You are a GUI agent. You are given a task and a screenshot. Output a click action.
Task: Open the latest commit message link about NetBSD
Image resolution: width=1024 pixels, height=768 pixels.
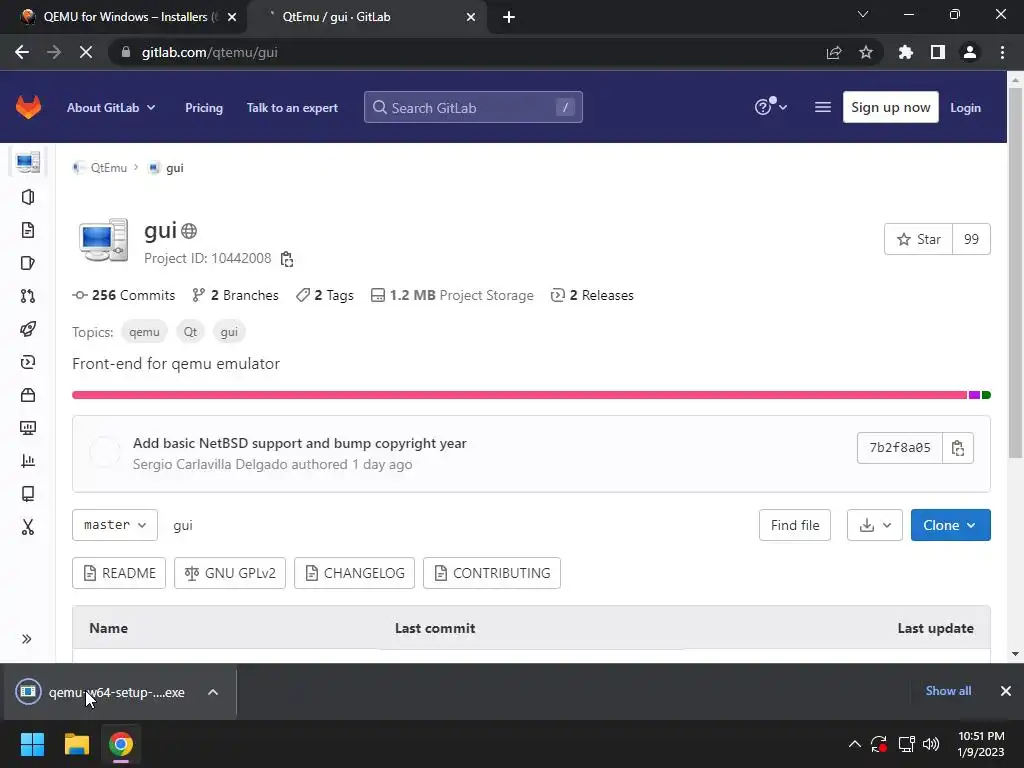[300, 443]
